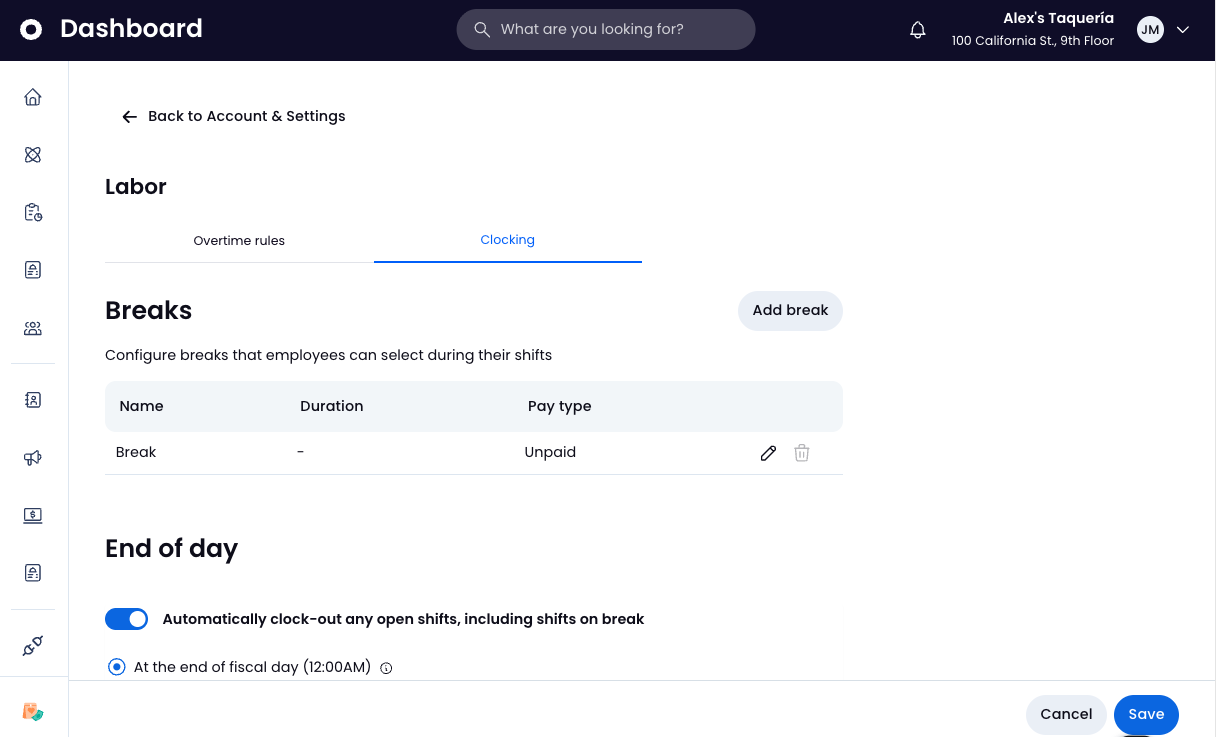Delete the Break row with trash icon
This screenshot has width=1216, height=737.
801,453
